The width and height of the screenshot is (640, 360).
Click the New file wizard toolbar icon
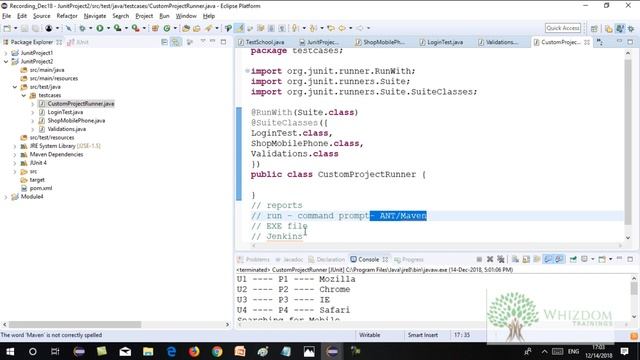point(7,28)
